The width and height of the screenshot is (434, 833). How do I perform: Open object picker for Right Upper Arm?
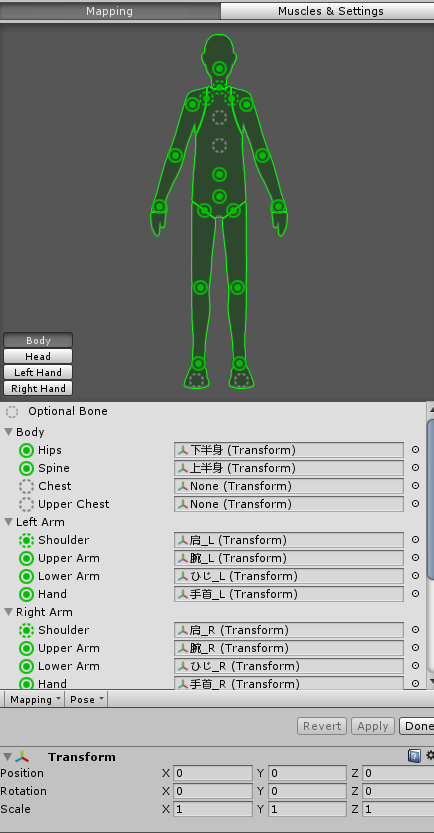click(x=415, y=648)
